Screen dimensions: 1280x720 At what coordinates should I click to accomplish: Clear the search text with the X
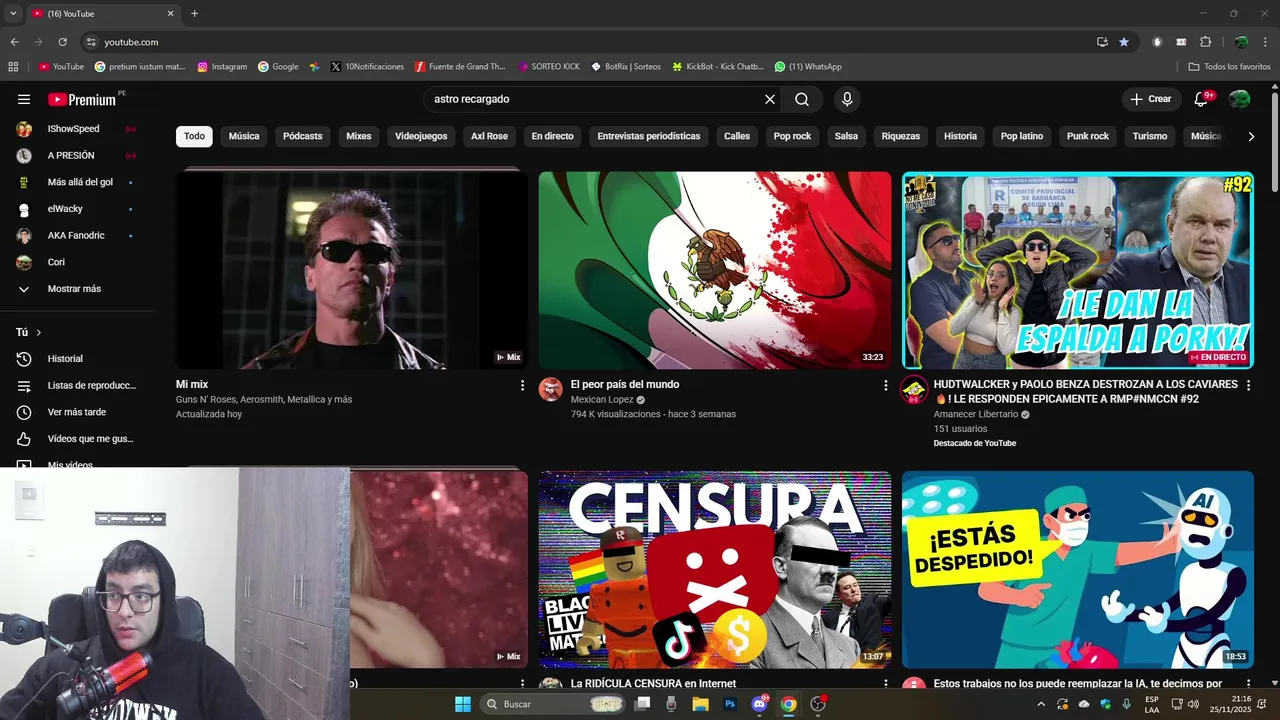pos(770,99)
